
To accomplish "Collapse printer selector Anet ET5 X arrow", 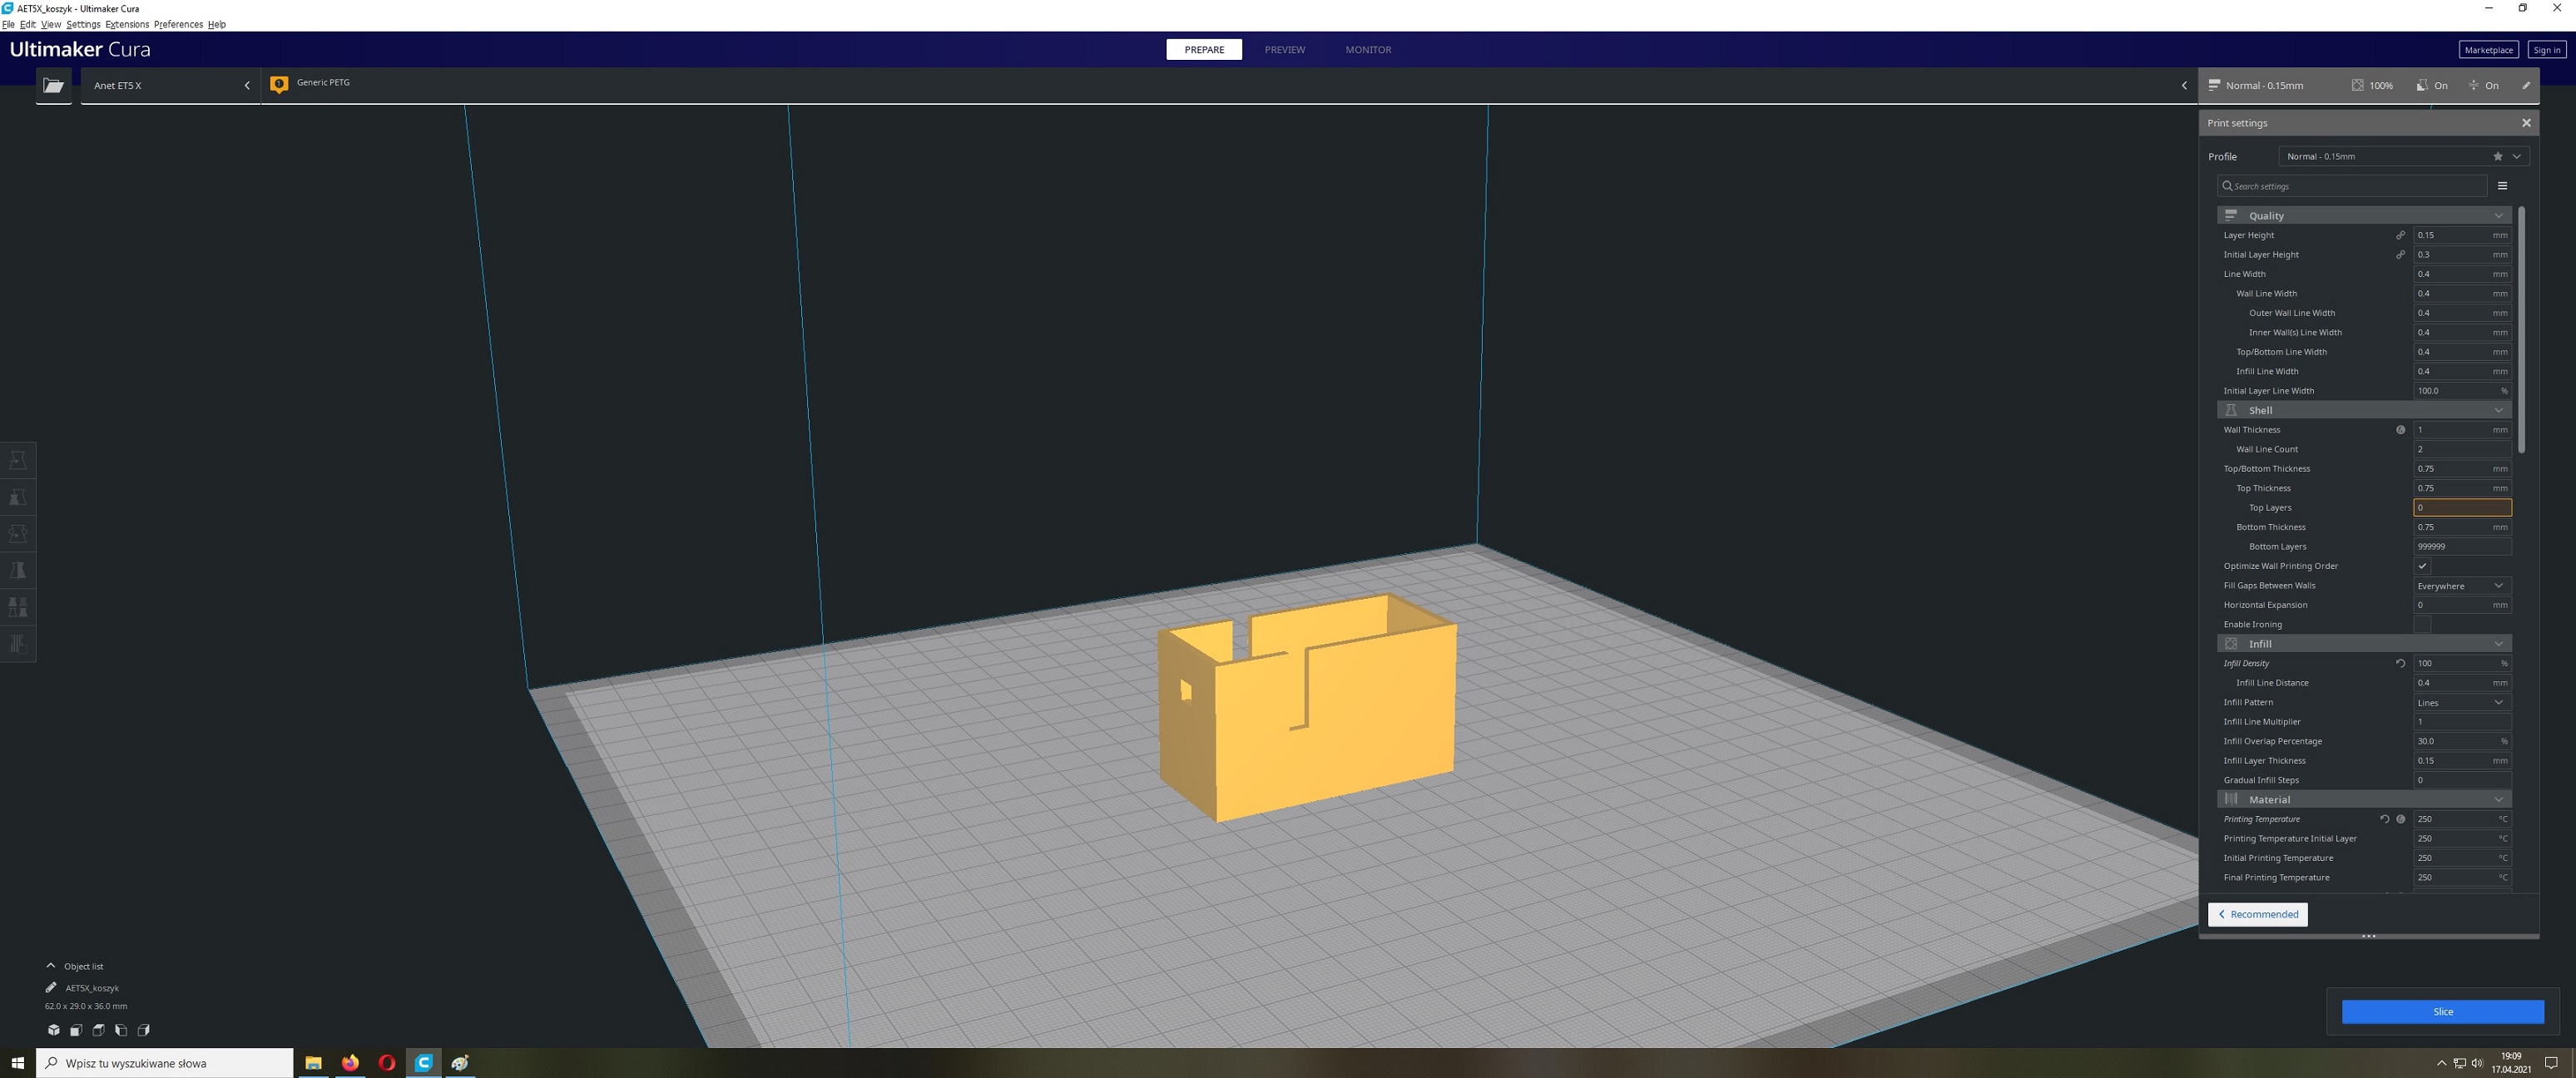I will pyautogui.click(x=247, y=86).
